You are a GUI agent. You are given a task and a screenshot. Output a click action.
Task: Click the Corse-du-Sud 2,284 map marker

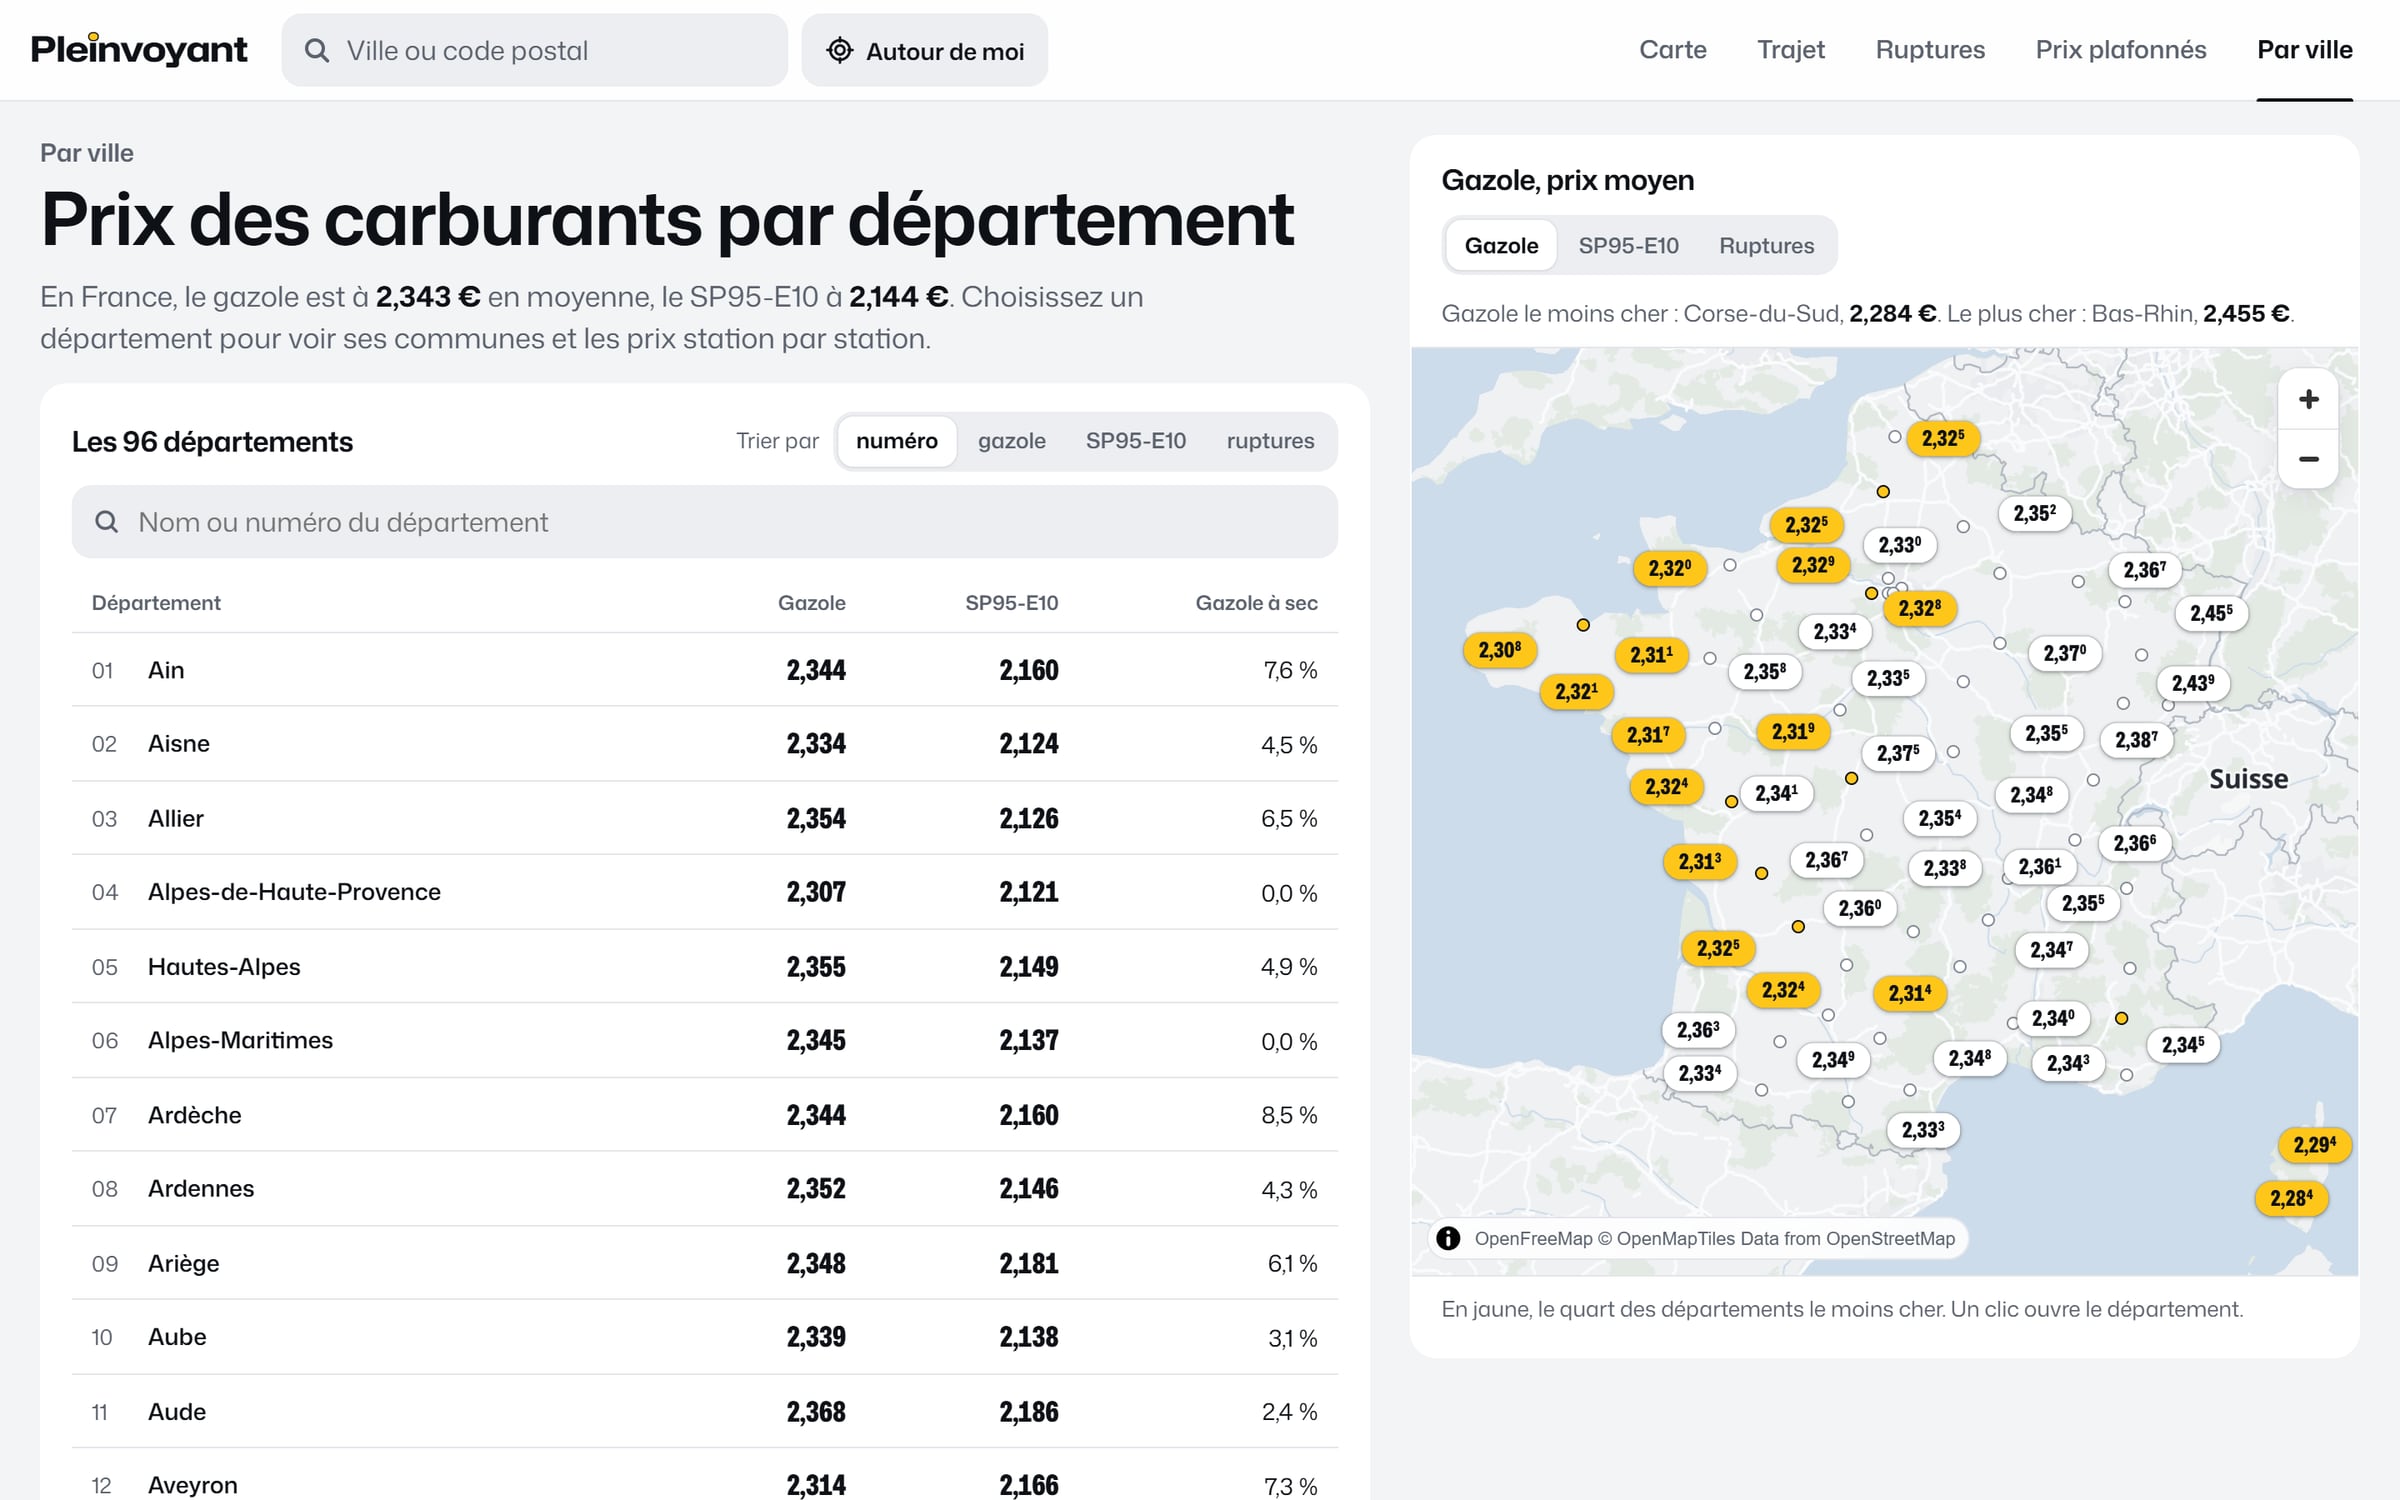click(2291, 1198)
